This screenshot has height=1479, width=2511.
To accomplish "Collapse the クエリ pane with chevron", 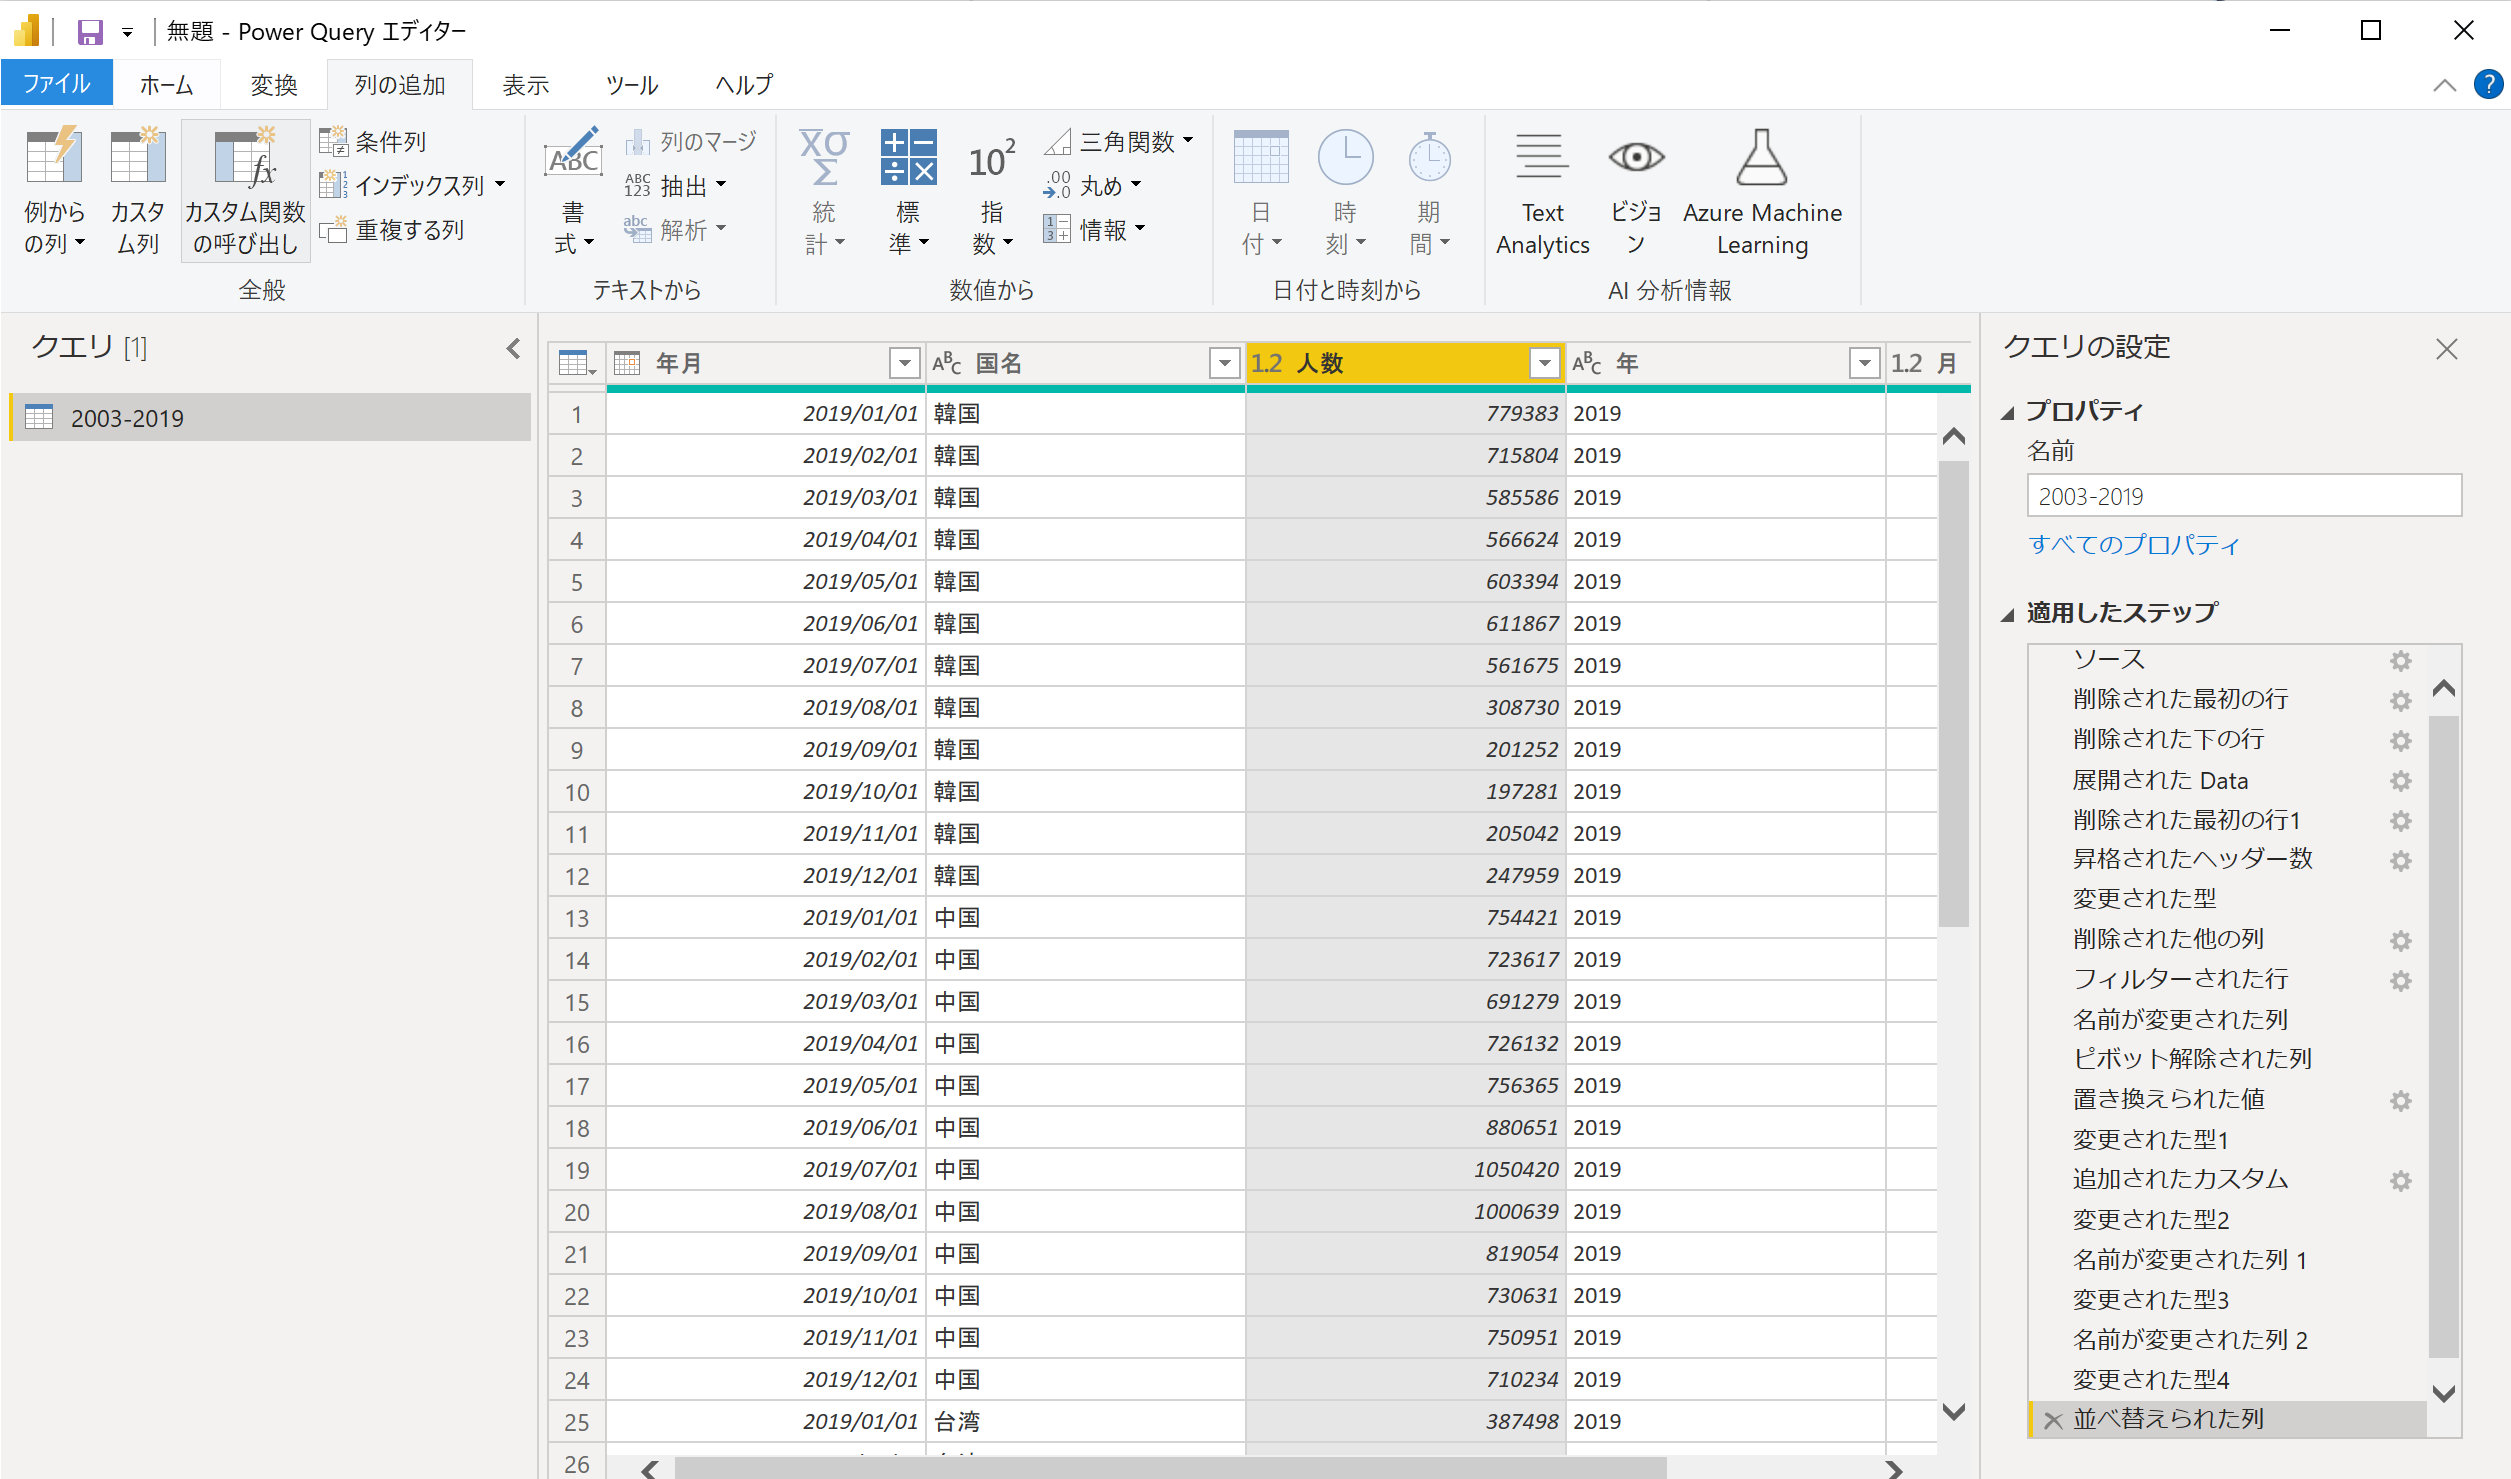I will (513, 348).
